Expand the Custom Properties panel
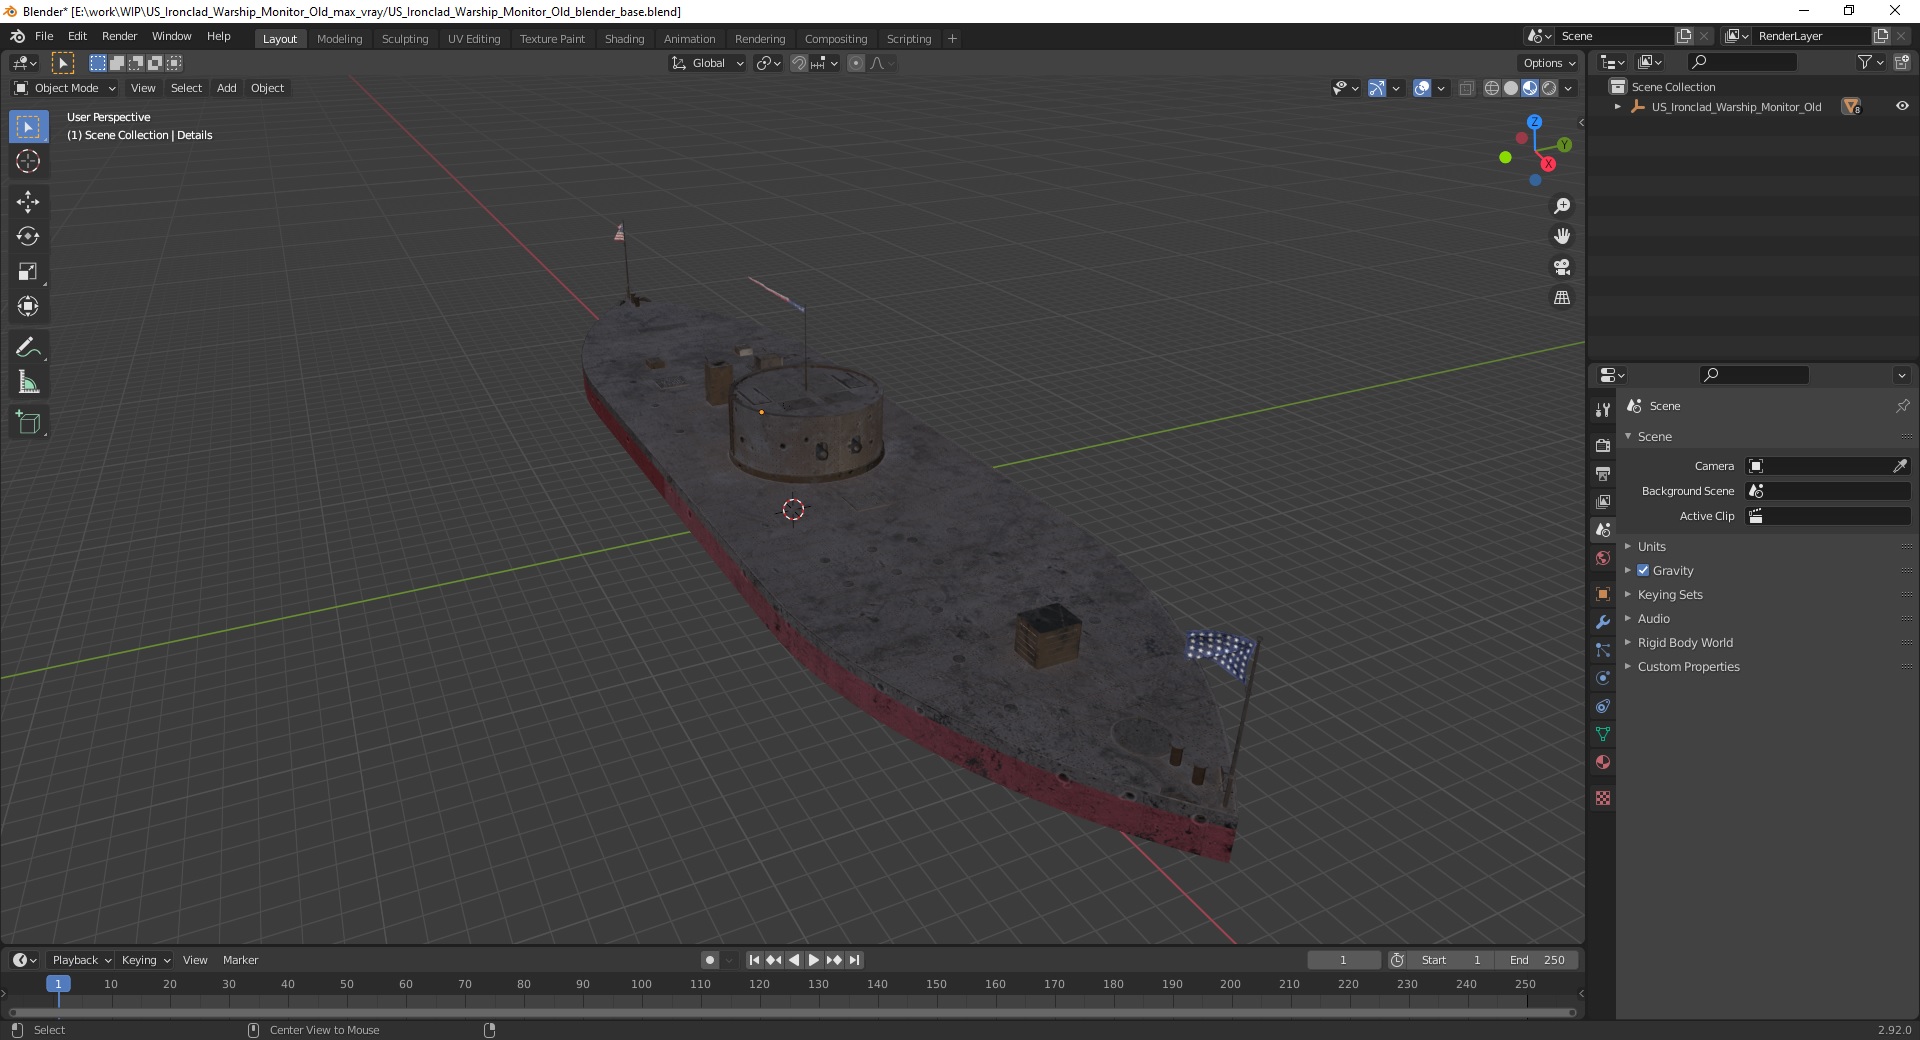The width and height of the screenshot is (1920, 1040). tap(1688, 666)
